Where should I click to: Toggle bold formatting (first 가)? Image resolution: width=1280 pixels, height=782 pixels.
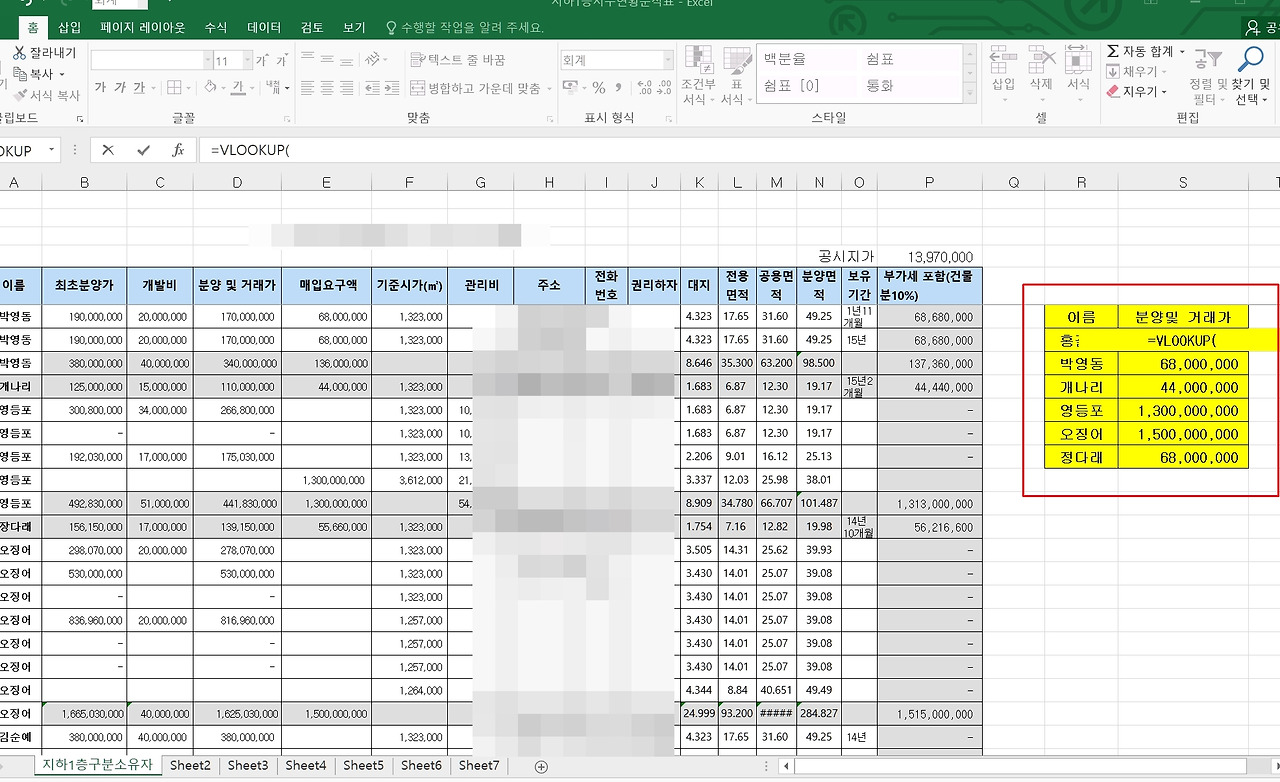(x=100, y=88)
